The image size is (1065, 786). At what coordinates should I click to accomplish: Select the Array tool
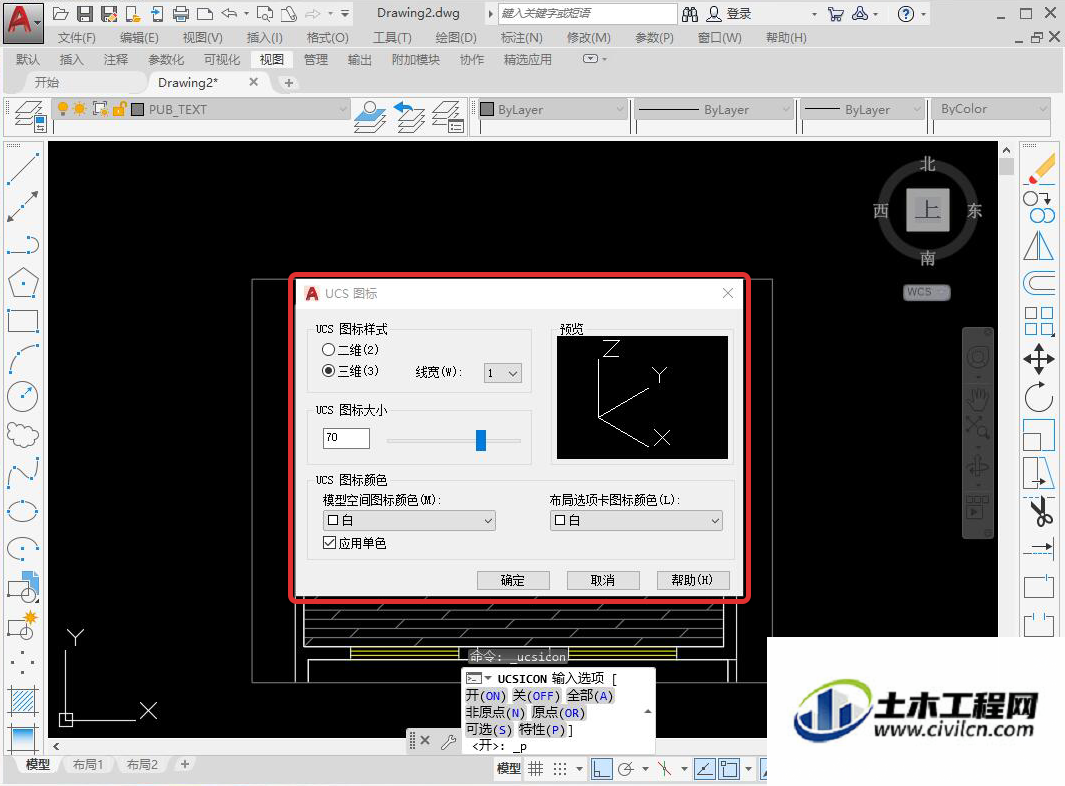coord(1039,321)
